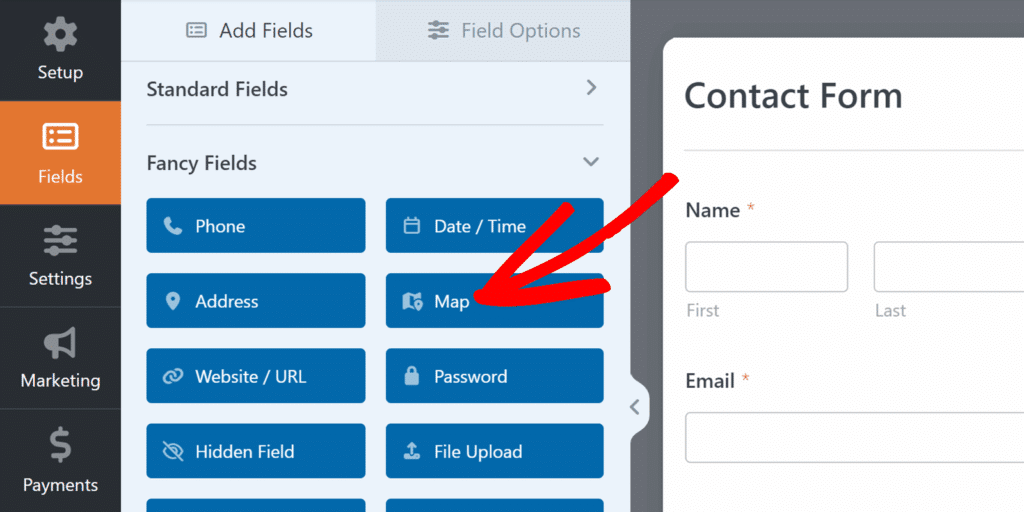This screenshot has height=512, width=1024.
Task: Collapse the Fancy Fields section
Action: 591,162
